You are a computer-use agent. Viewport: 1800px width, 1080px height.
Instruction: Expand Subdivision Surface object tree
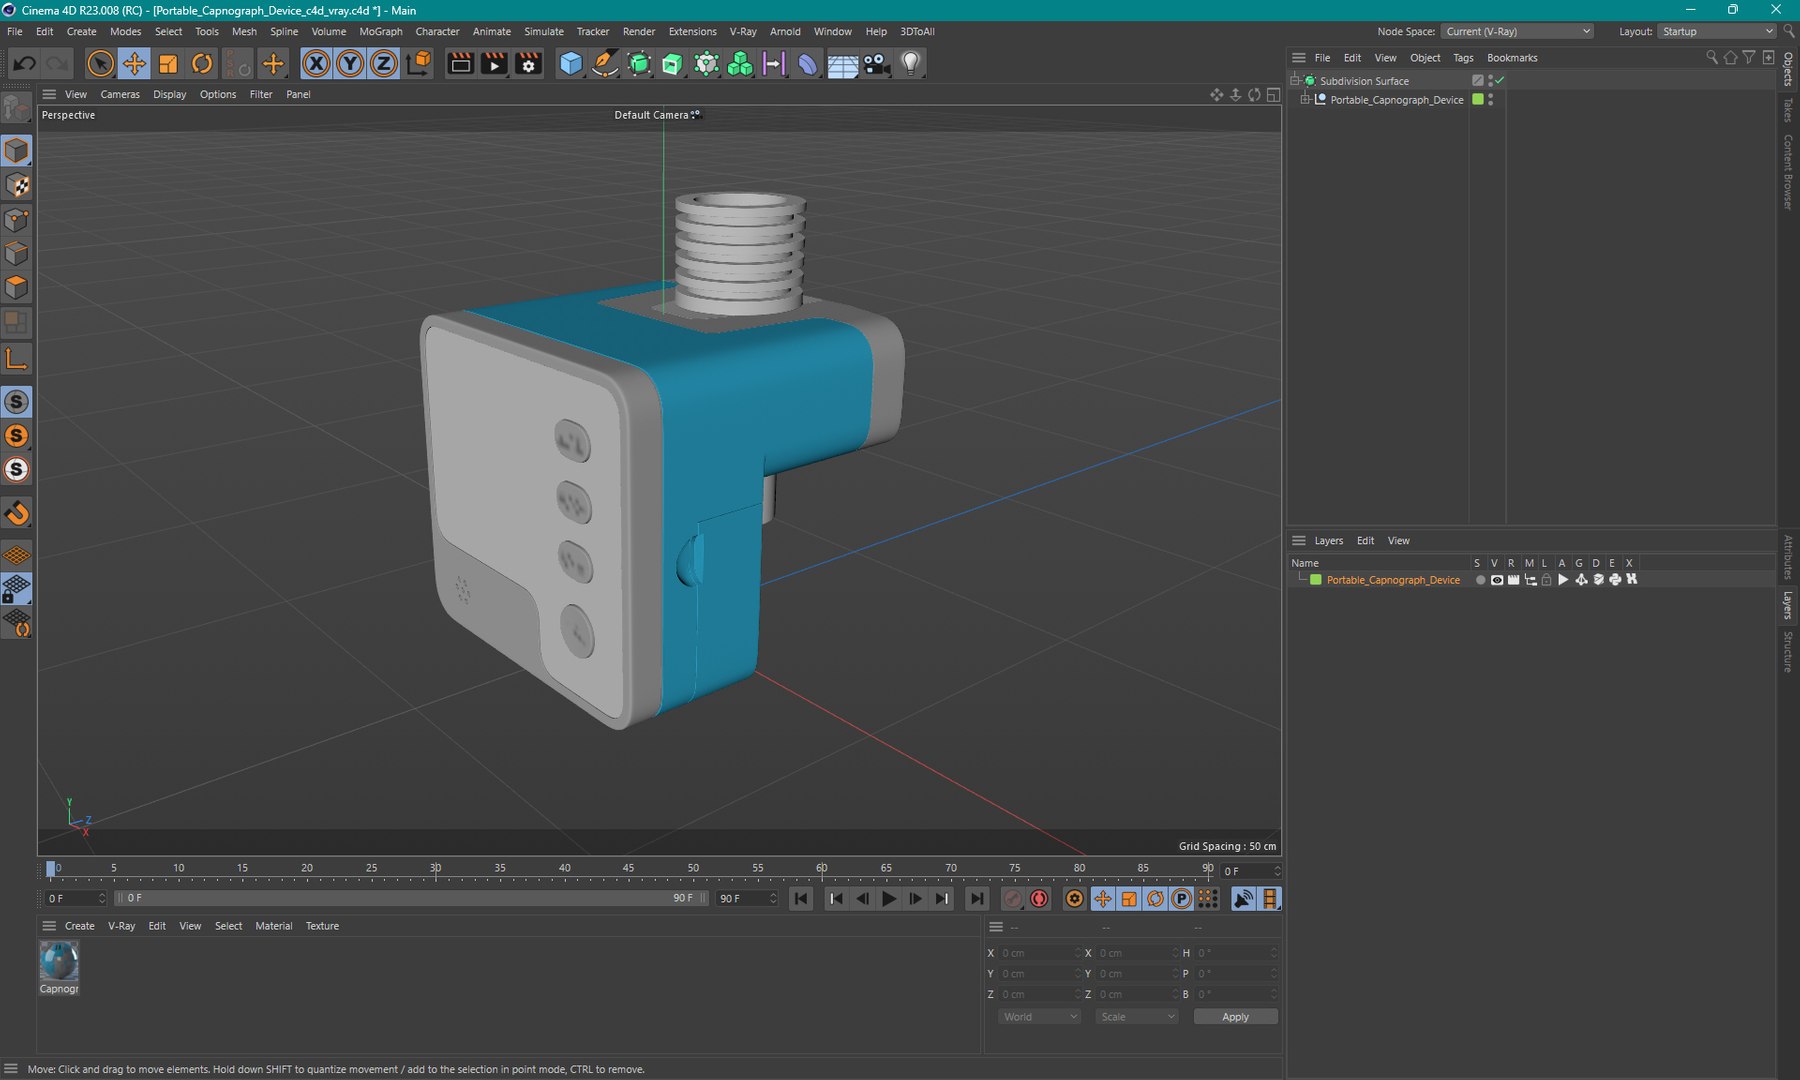(1295, 81)
